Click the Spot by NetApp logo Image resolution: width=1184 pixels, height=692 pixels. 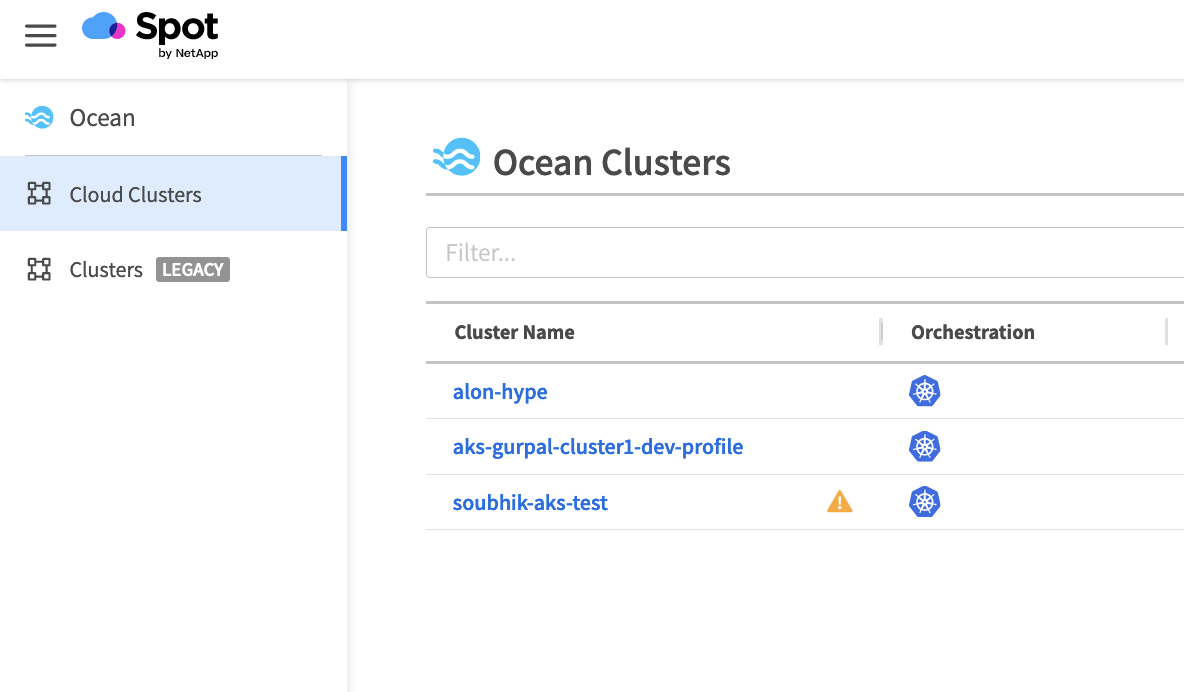[x=150, y=36]
